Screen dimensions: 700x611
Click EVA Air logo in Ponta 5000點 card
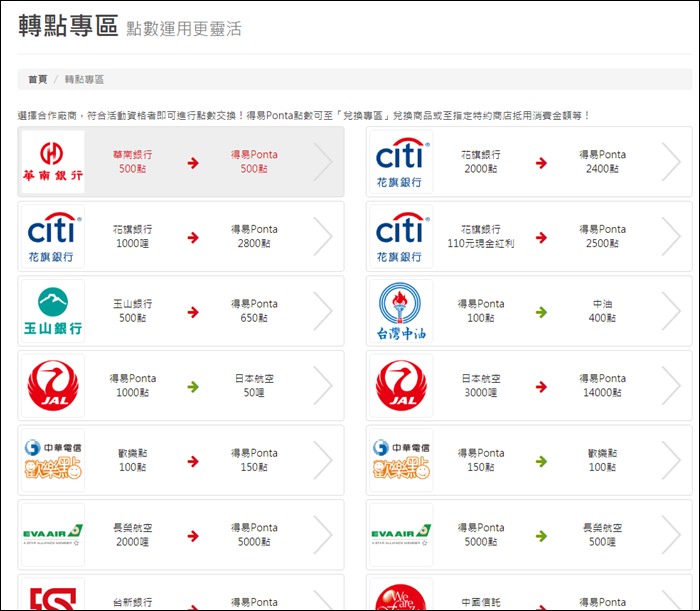pos(401,534)
